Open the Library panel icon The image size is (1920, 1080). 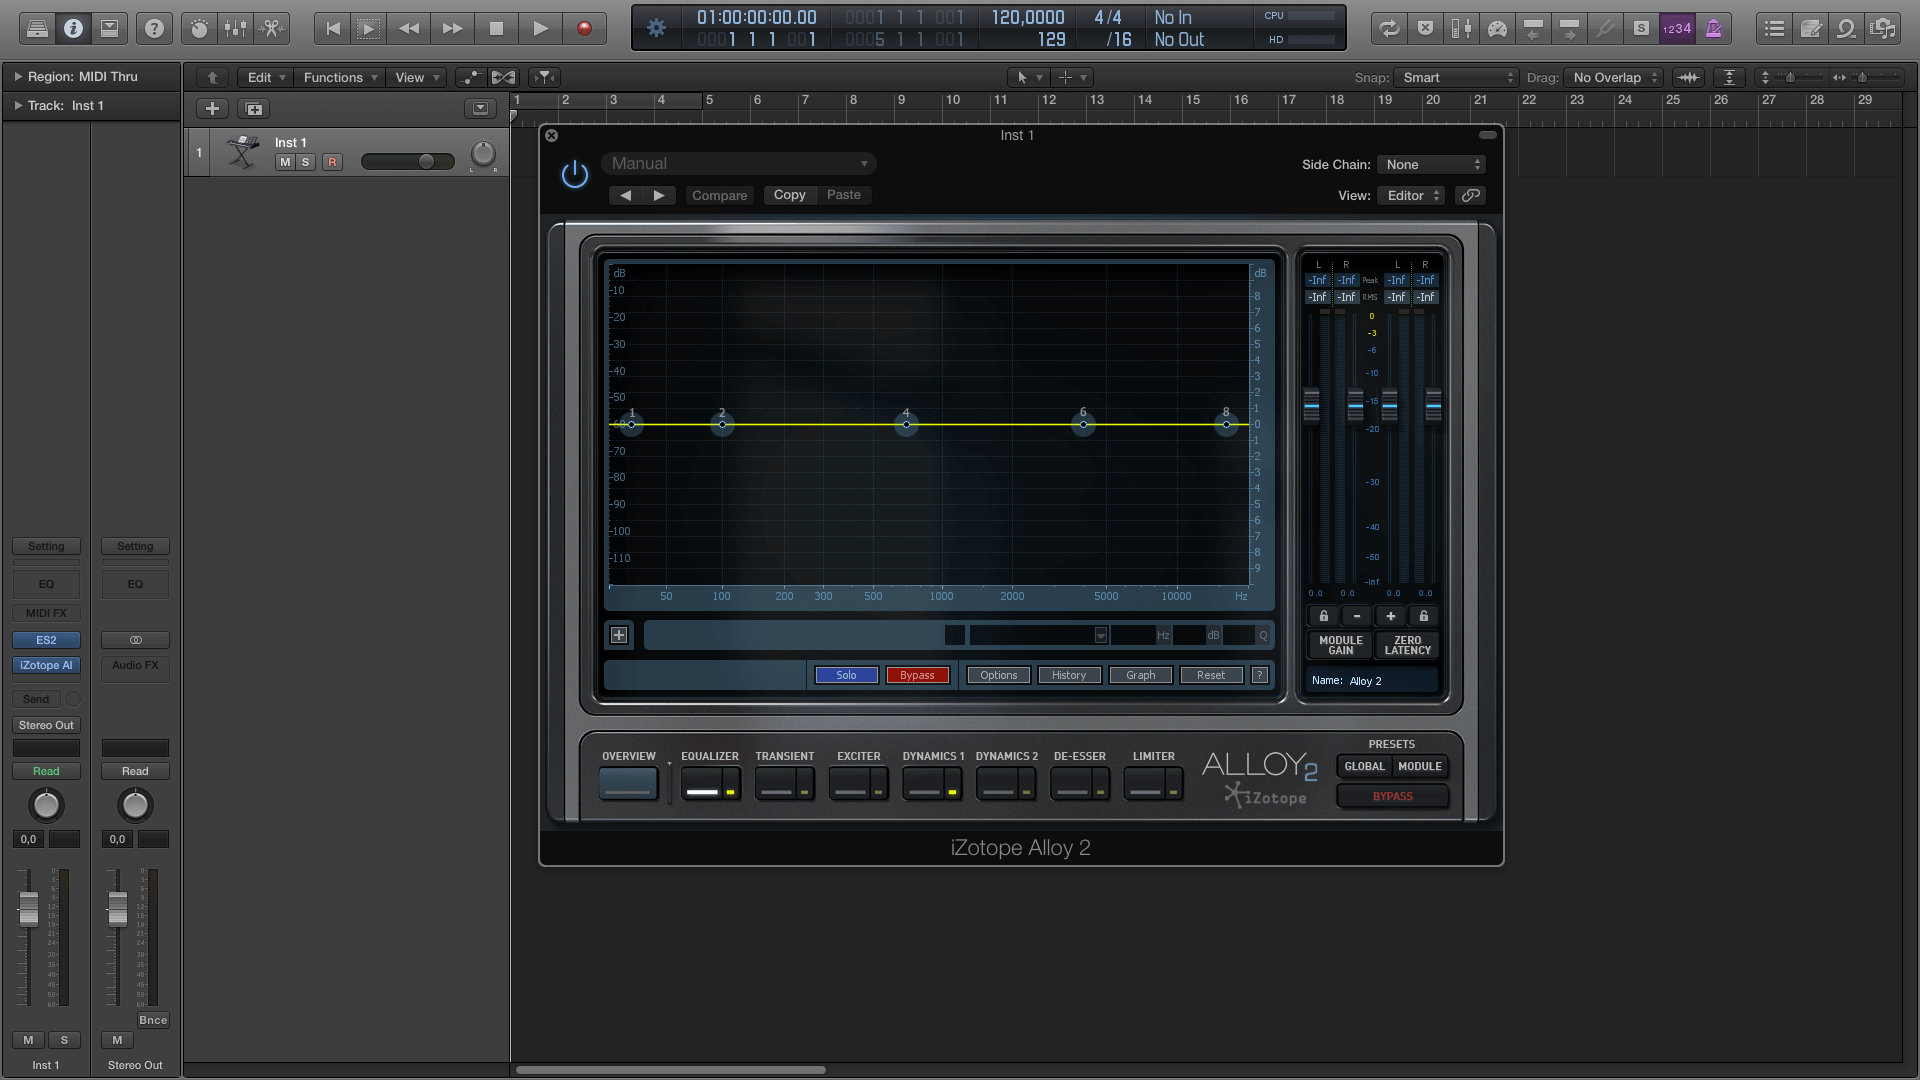37,29
